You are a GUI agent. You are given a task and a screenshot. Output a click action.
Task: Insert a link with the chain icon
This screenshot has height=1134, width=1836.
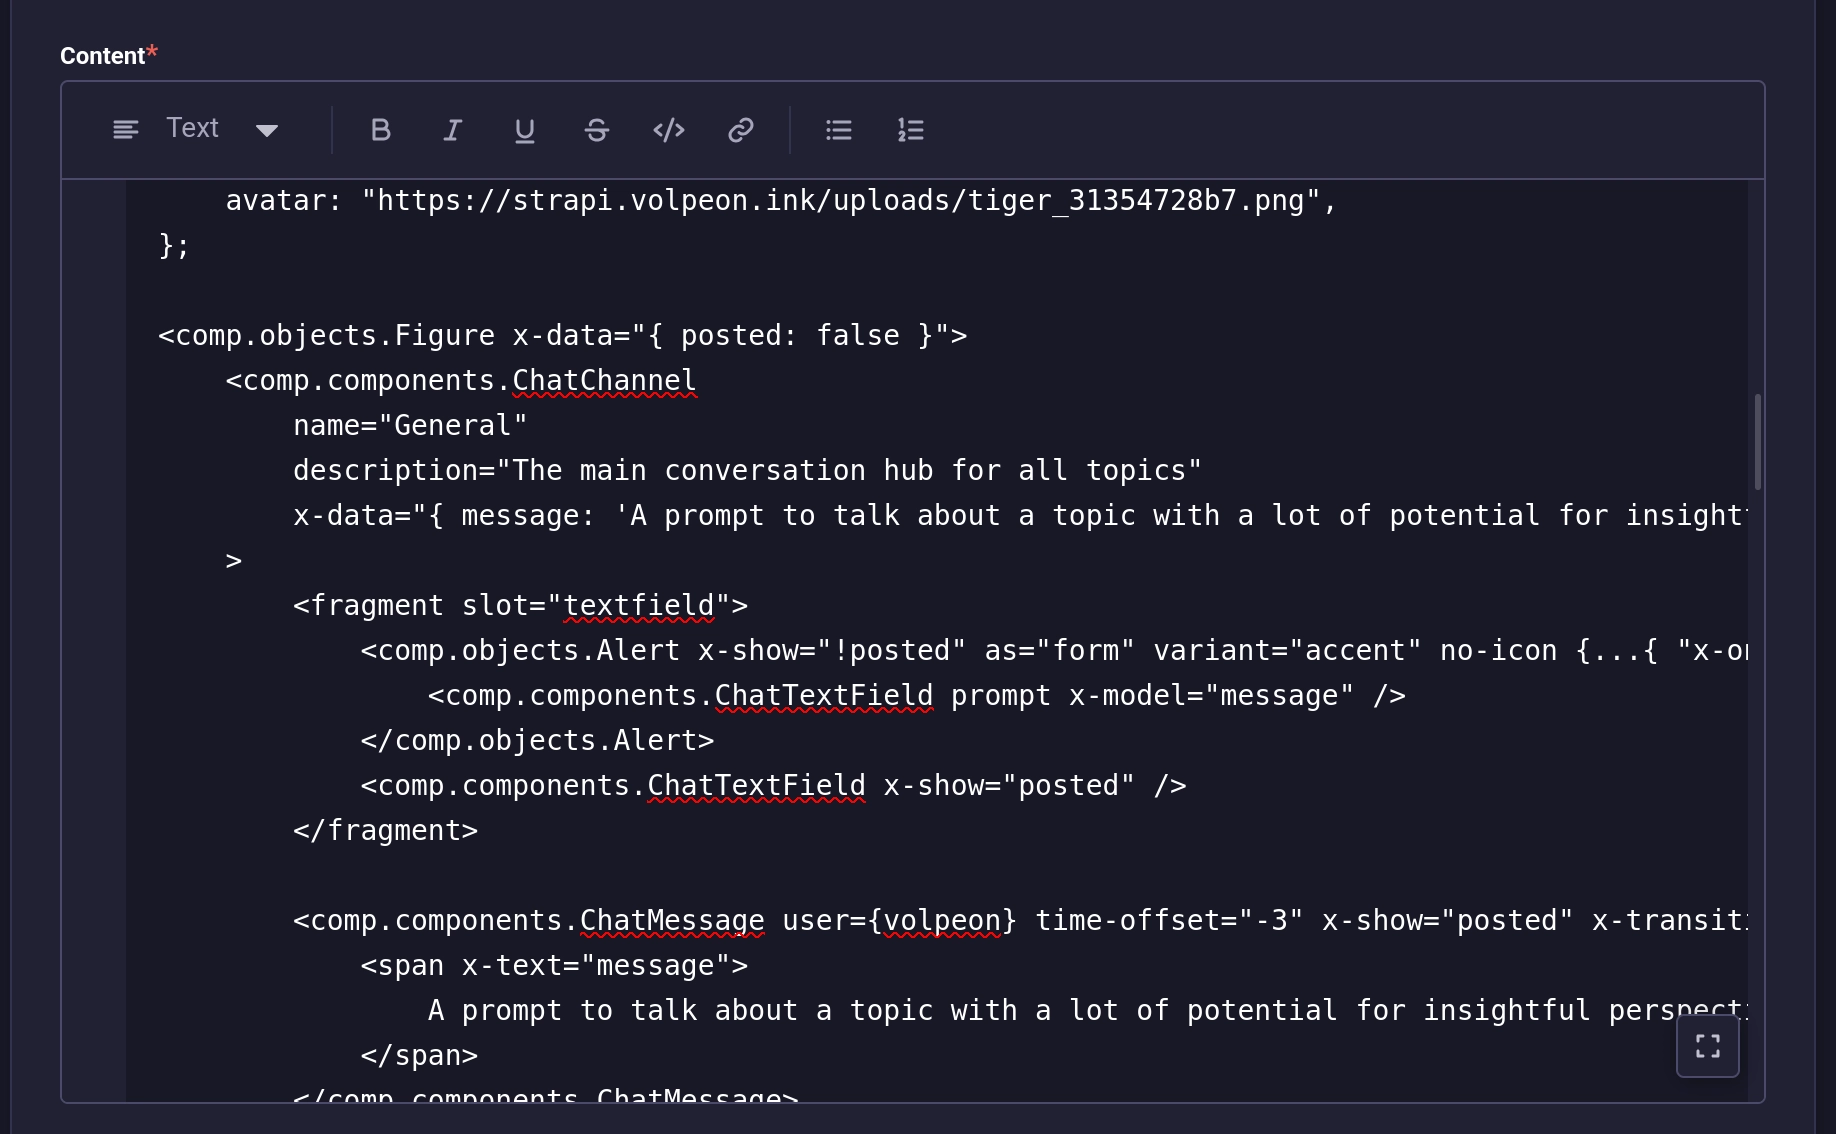coord(740,130)
